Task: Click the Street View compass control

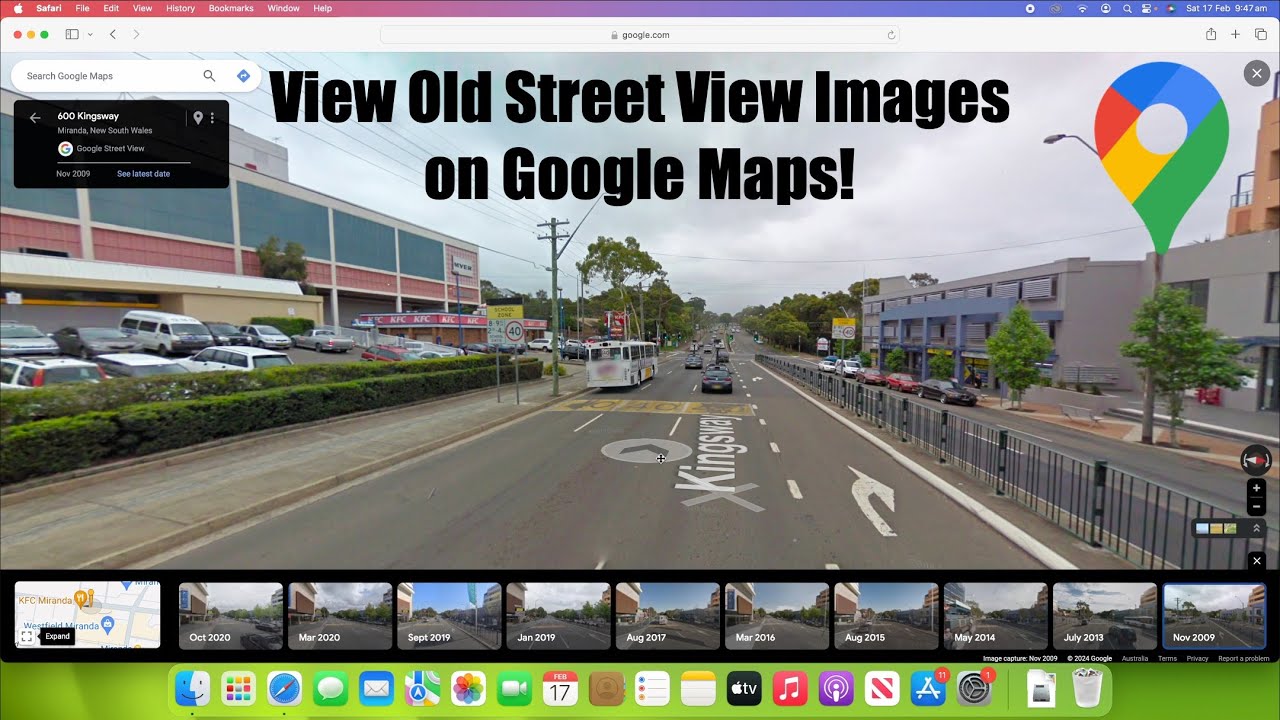Action: click(x=1256, y=460)
